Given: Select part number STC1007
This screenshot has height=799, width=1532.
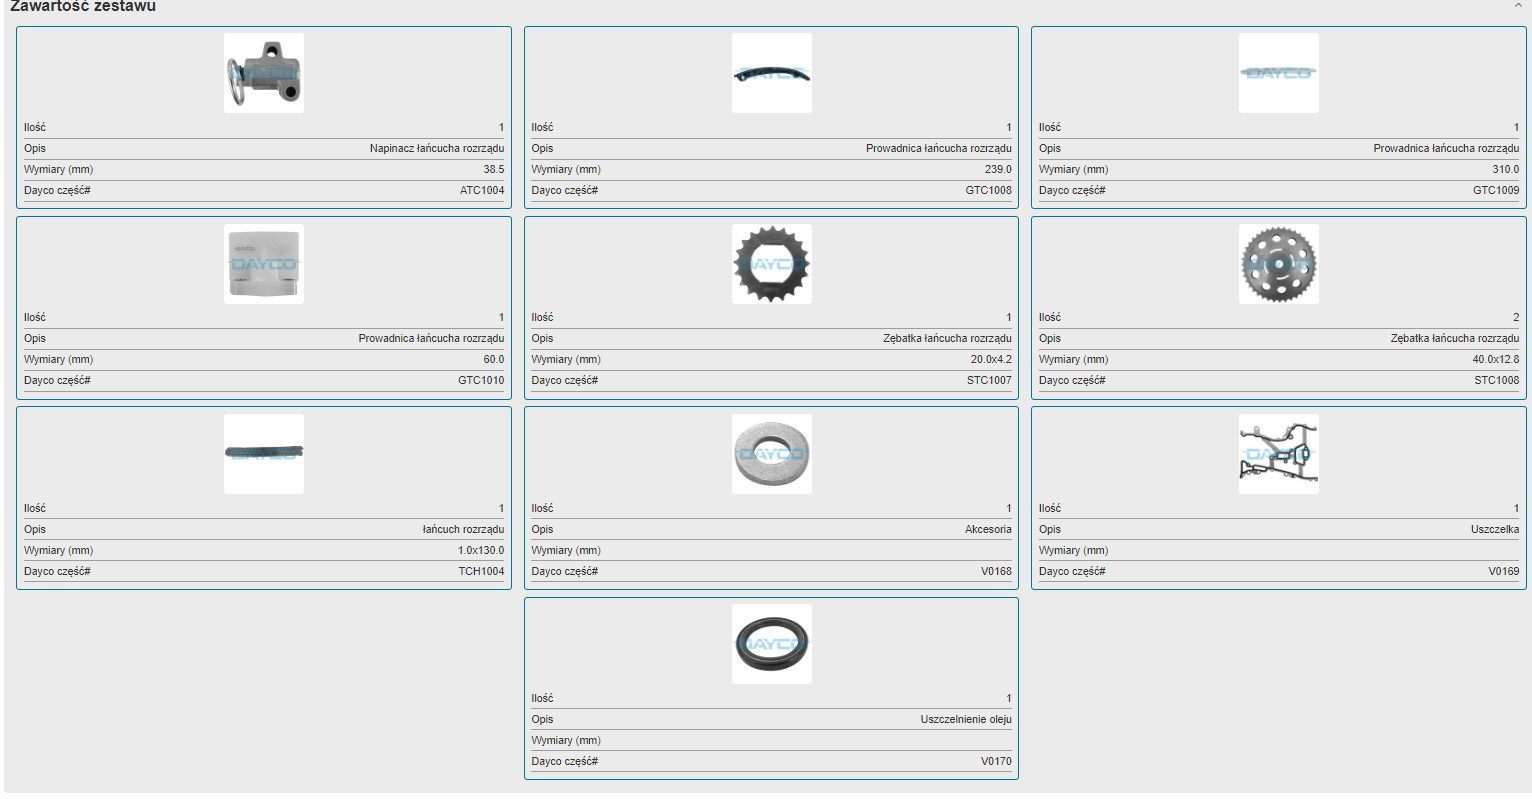Looking at the screenshot, I should 989,380.
